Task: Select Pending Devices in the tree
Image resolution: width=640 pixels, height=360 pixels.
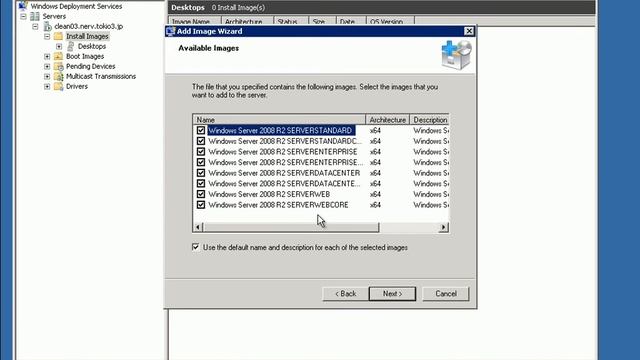Action: [91, 66]
